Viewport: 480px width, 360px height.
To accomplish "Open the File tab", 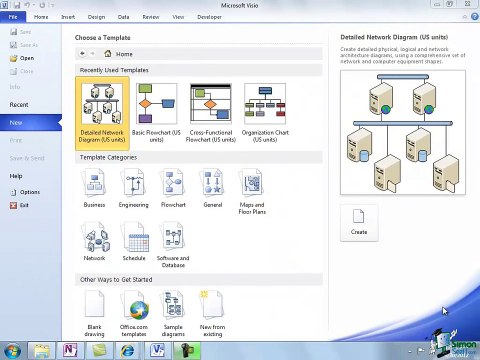I will tap(13, 17).
